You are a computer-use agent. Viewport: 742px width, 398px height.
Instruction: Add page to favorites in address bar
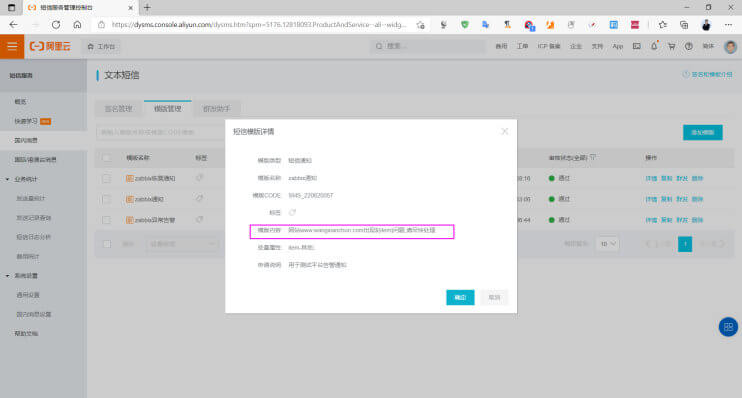pos(420,25)
